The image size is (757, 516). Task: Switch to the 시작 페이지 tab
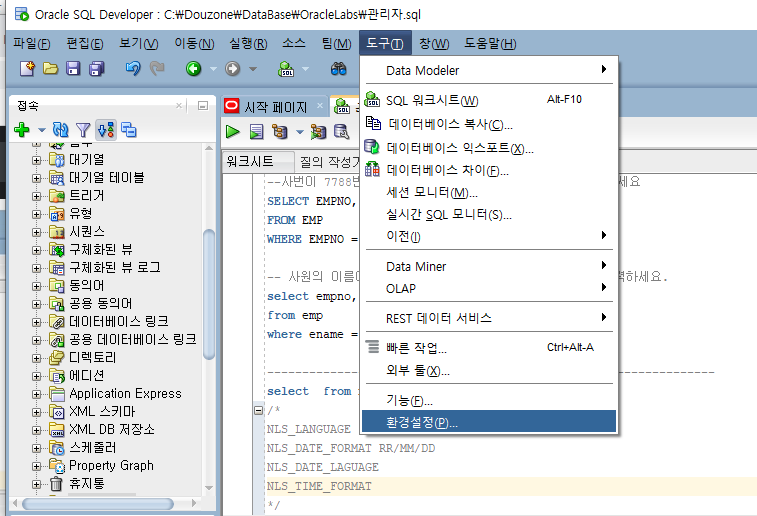click(275, 107)
